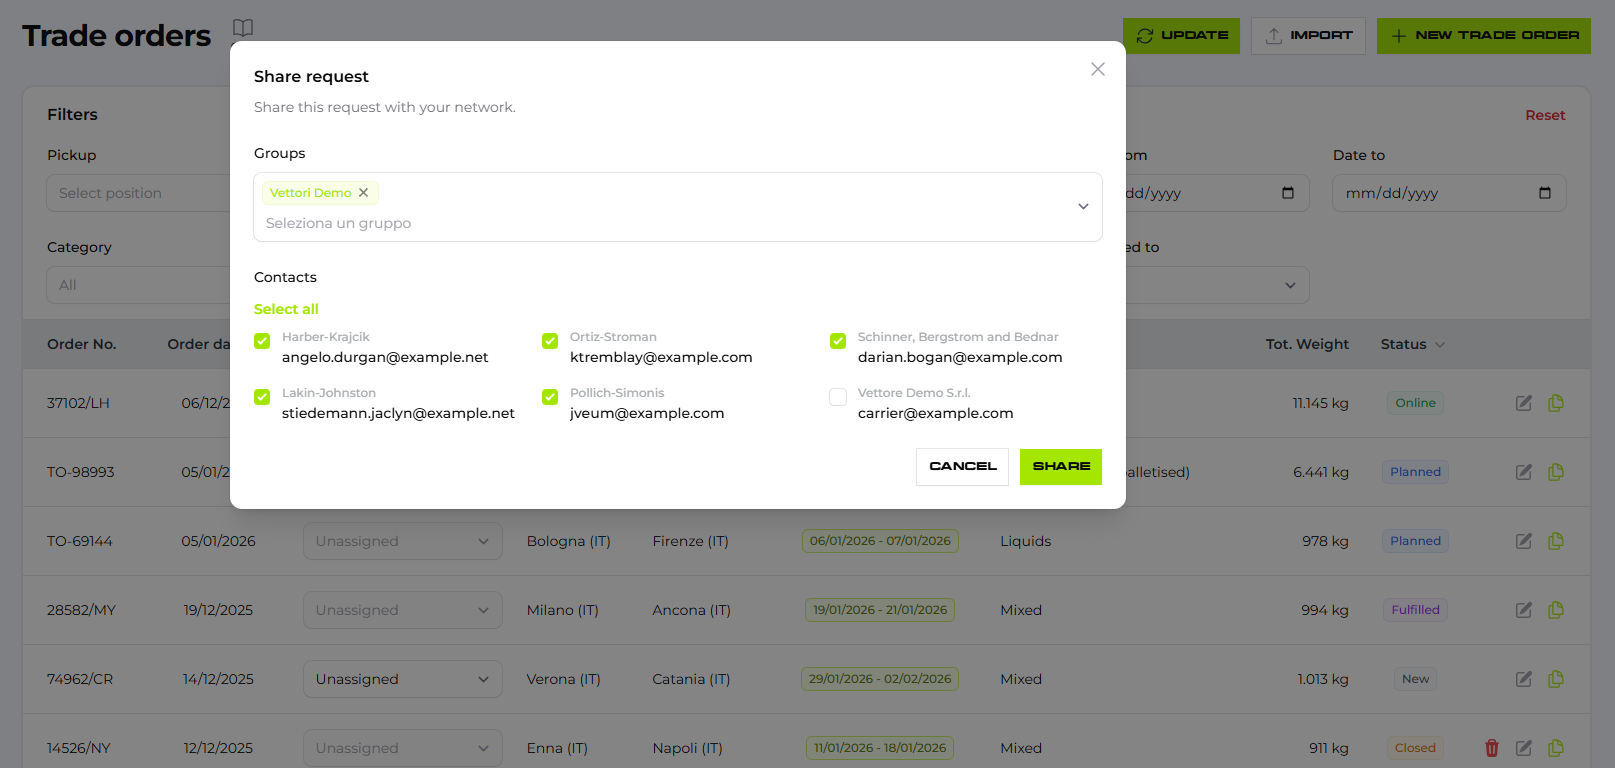Image resolution: width=1615 pixels, height=768 pixels.
Task: Uncheck the Harber-Krajcik contact checkbox
Action: (x=262, y=341)
